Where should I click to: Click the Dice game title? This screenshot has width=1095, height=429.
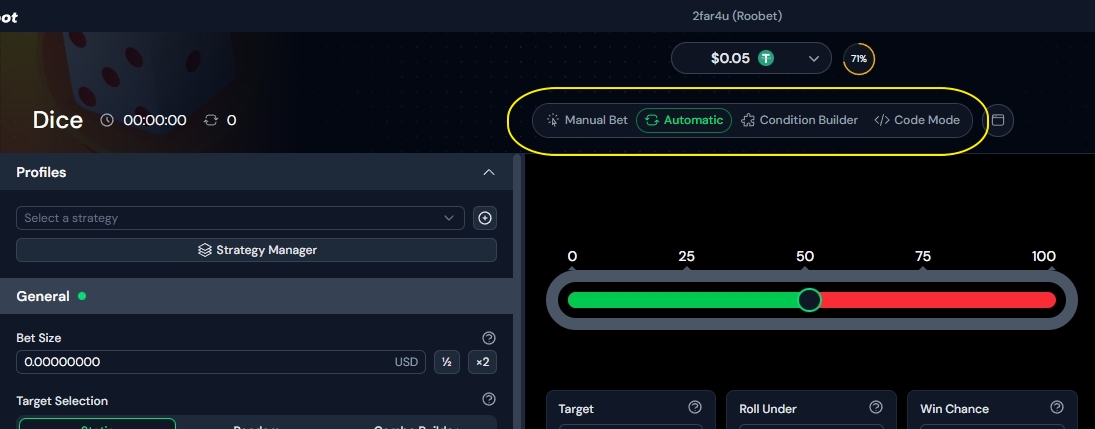tap(58, 120)
